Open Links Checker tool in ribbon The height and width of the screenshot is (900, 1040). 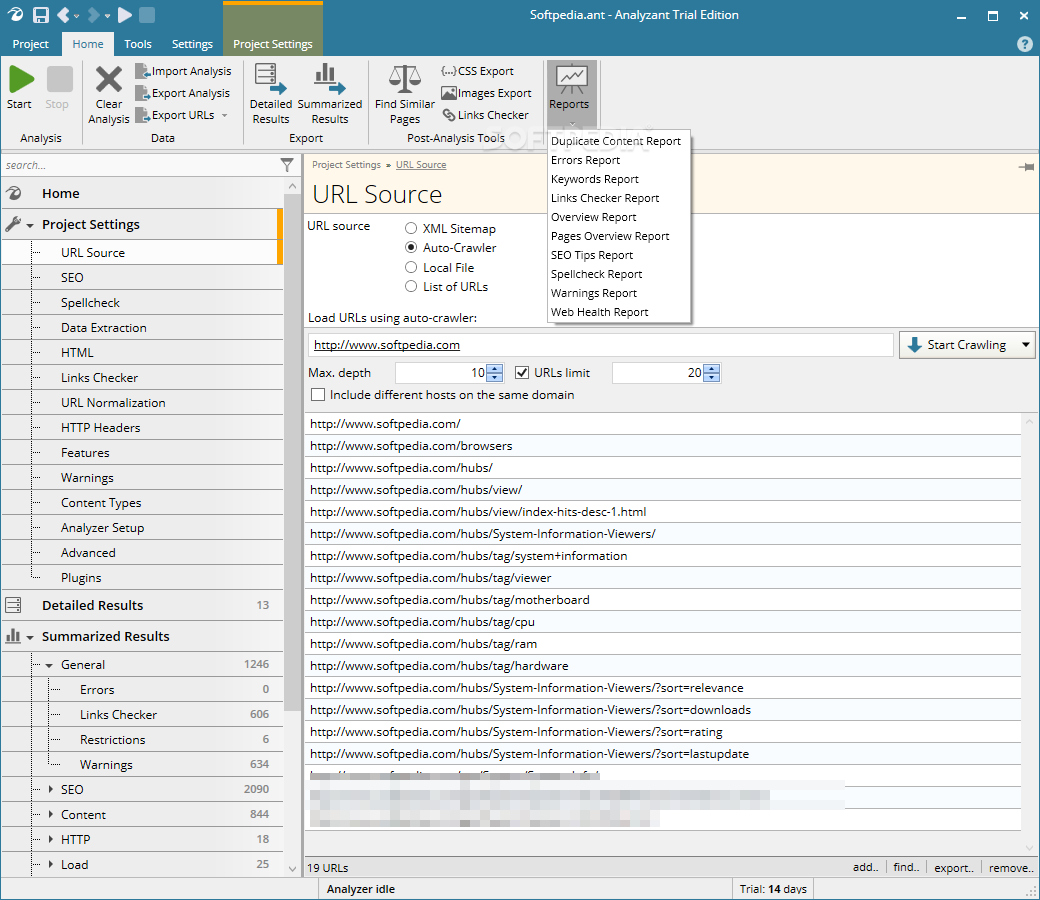[486, 115]
